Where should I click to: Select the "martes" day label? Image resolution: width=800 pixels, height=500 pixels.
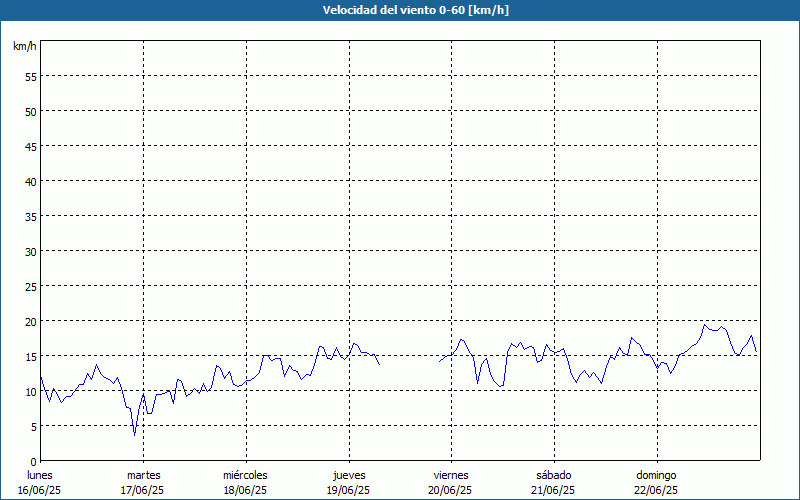click(x=143, y=475)
